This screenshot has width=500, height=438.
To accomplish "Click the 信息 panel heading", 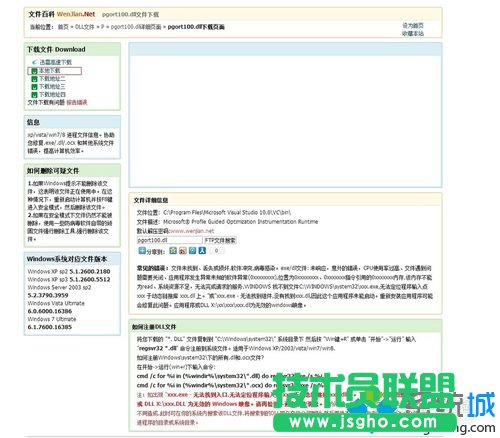I will click(33, 122).
